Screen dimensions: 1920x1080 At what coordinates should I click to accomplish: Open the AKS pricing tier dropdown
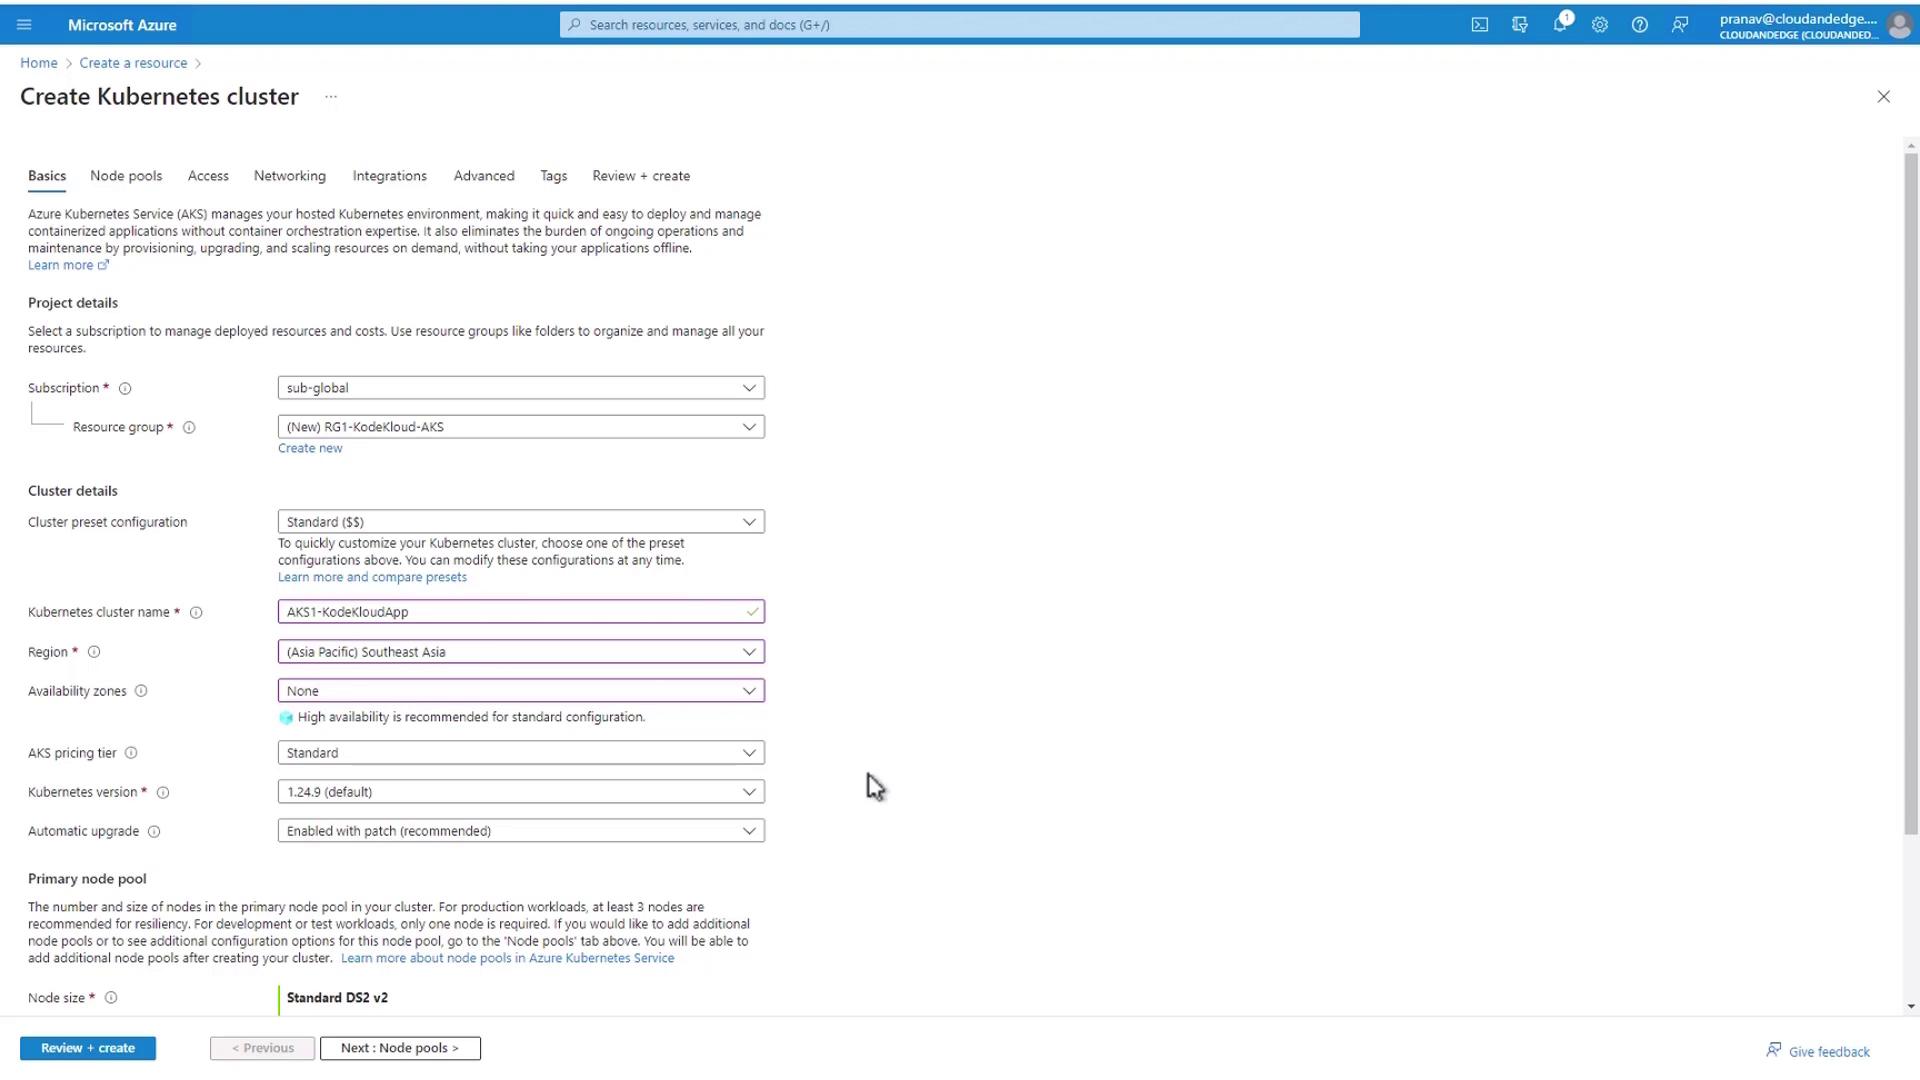pos(520,753)
